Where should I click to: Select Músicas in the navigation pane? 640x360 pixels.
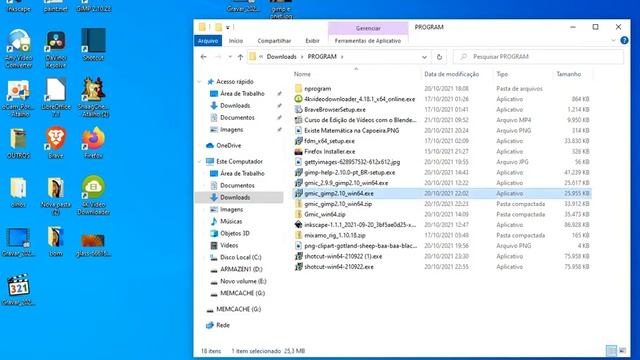(x=231, y=221)
